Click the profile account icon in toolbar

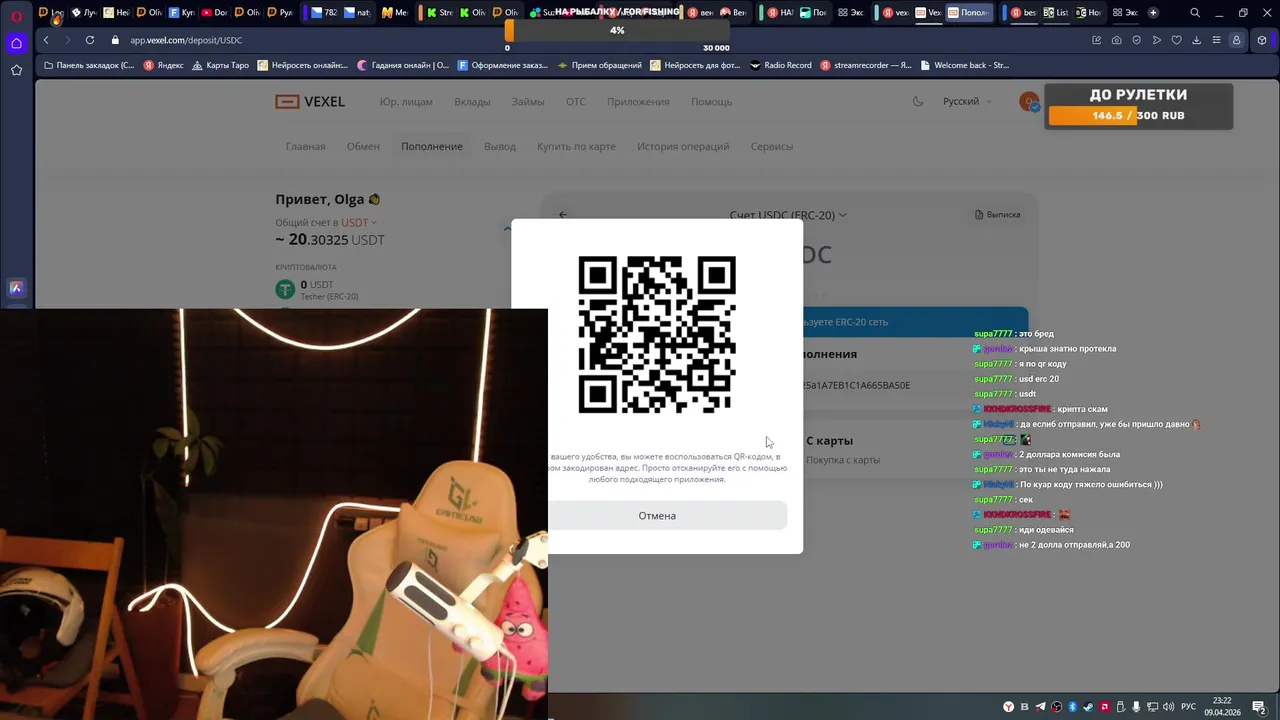point(1237,40)
